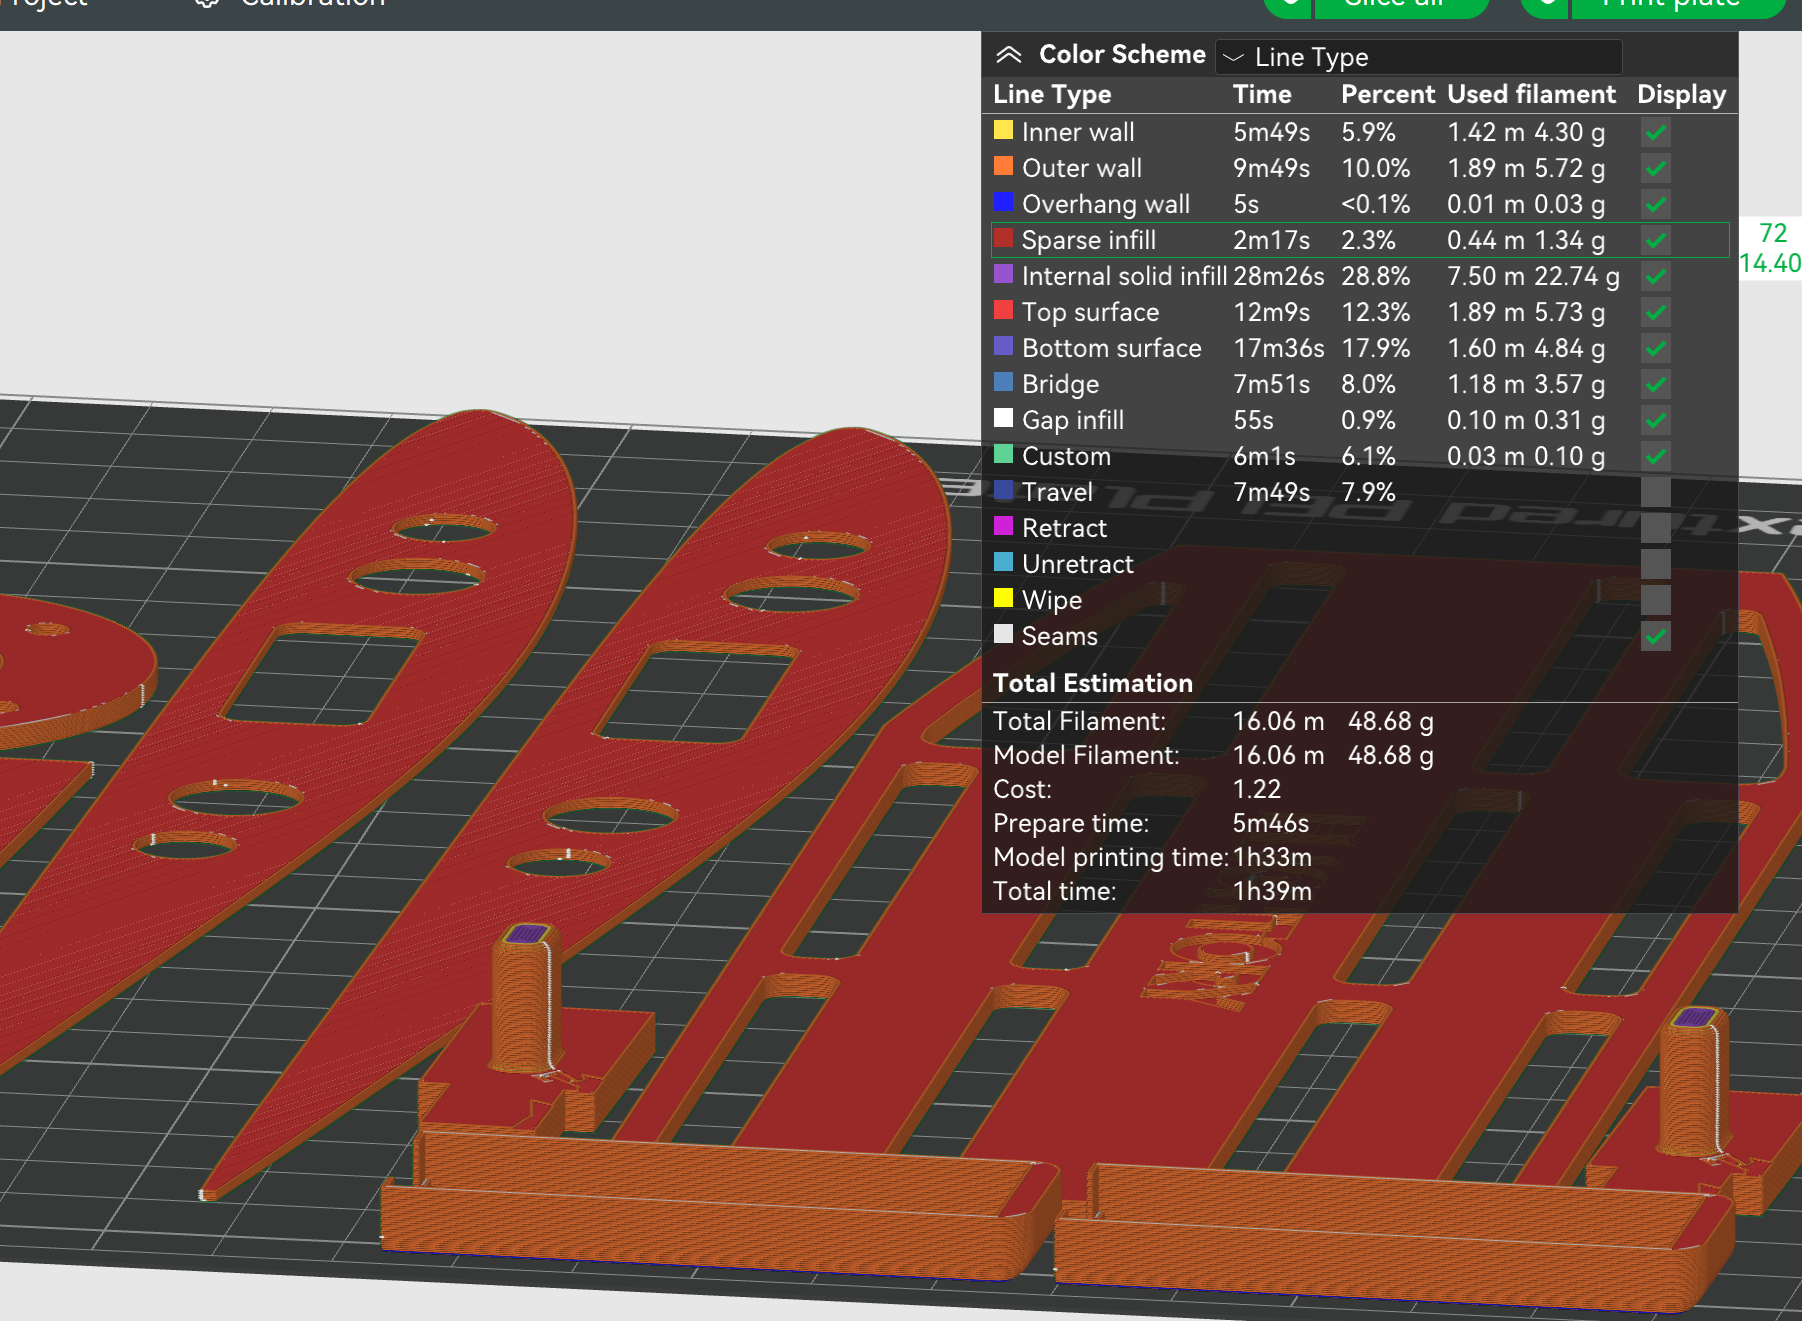Click the Total Filament '16.06 m' value

tap(1278, 721)
